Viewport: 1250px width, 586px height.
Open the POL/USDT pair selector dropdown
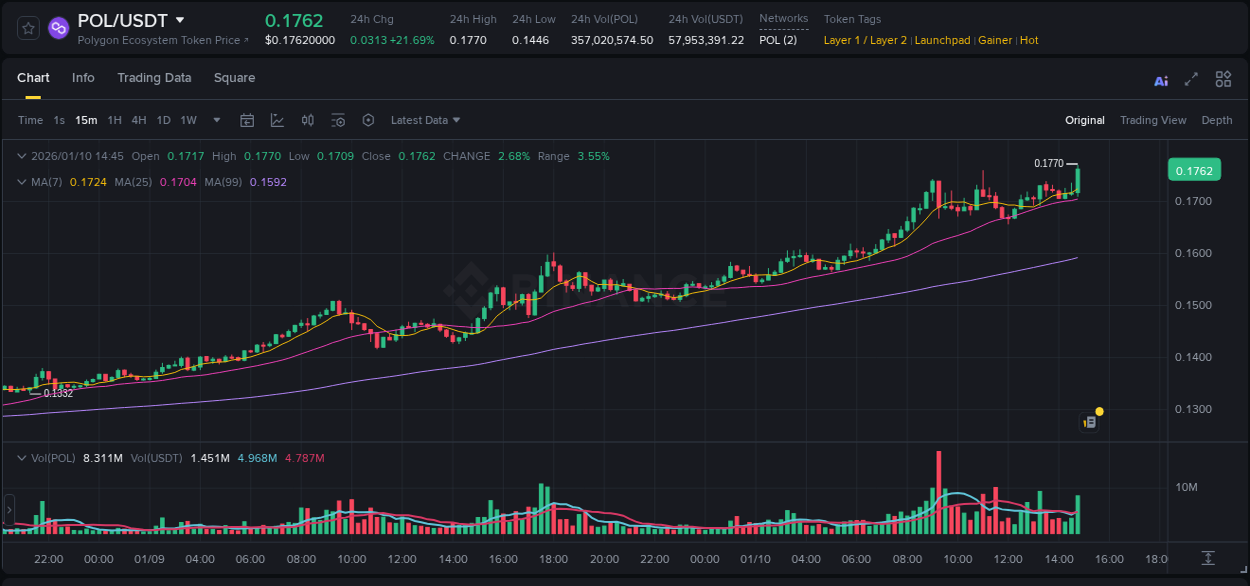180,19
